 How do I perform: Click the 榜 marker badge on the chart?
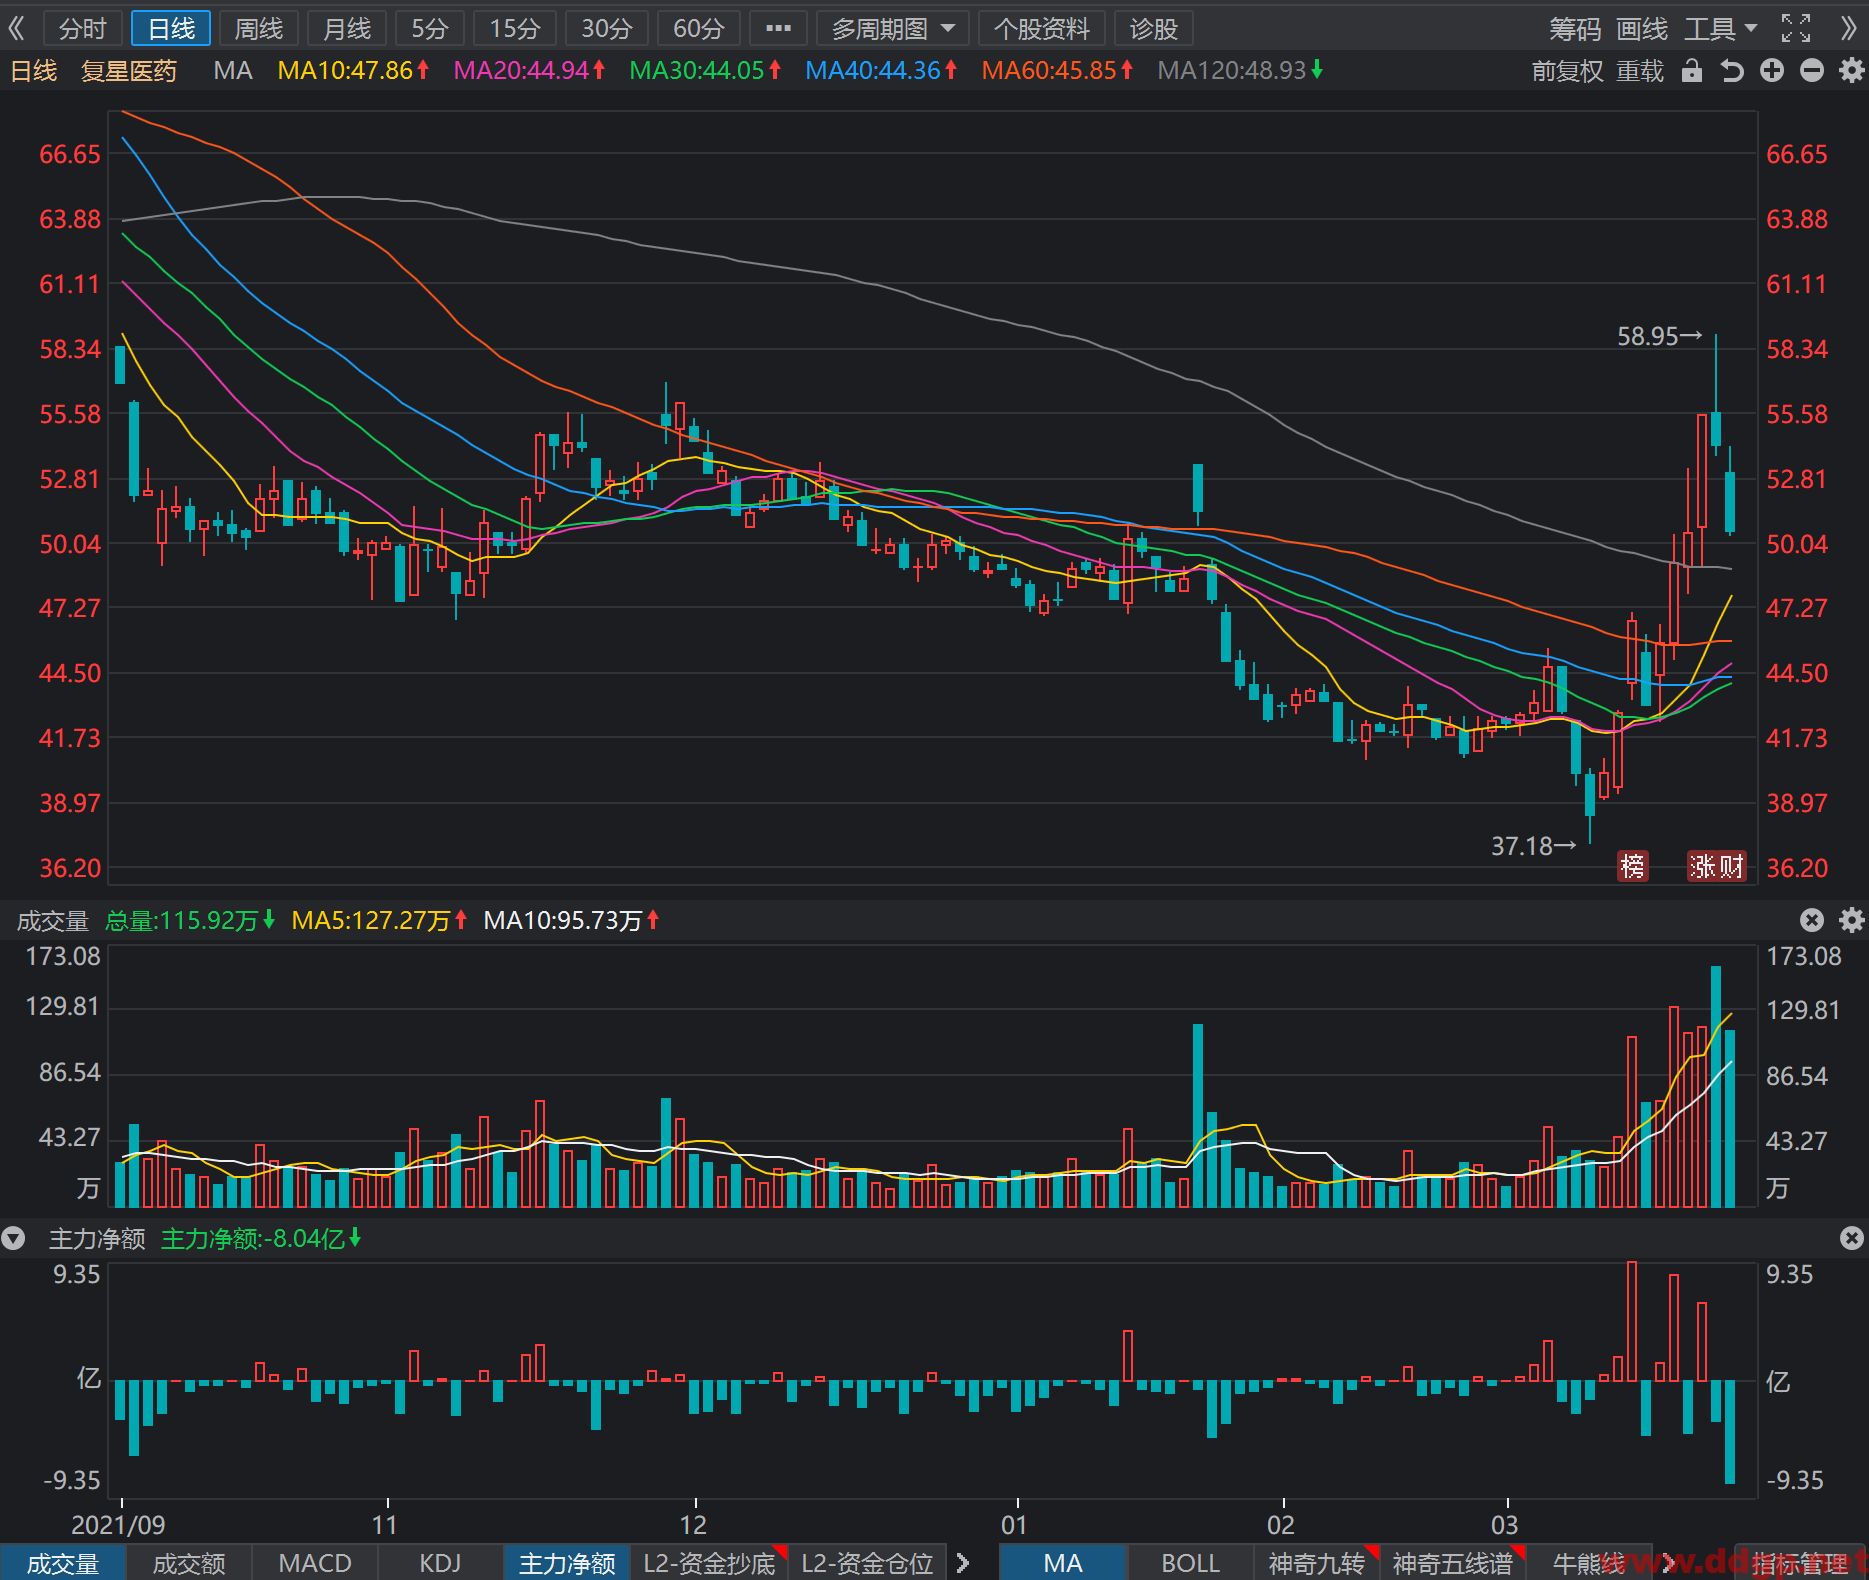(1632, 865)
